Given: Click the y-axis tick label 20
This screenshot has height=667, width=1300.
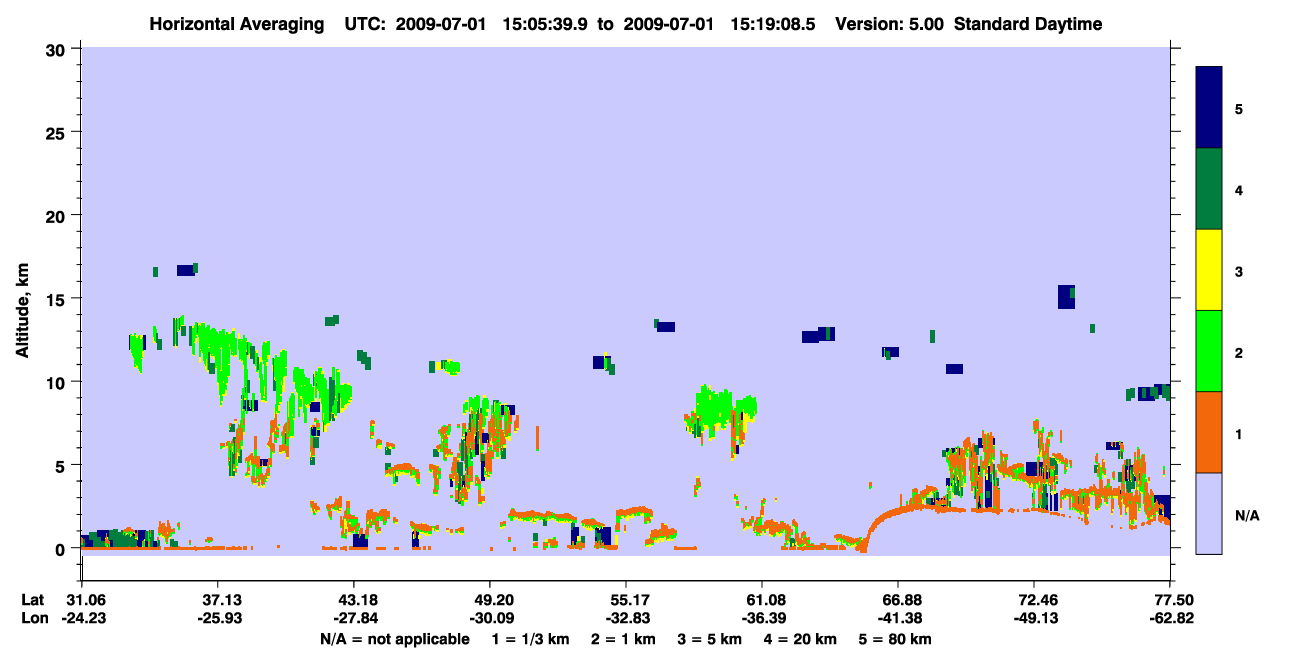Looking at the screenshot, I should [58, 215].
